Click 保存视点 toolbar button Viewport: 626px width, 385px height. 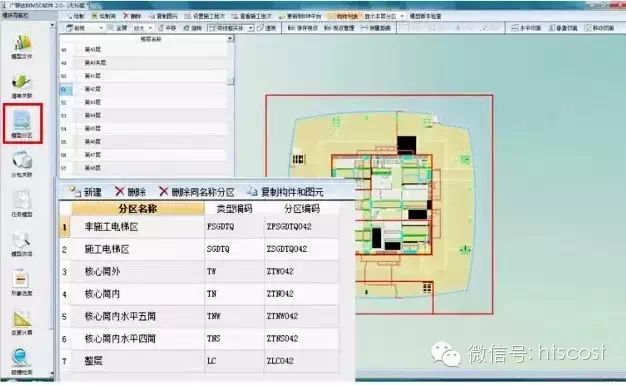tap(303, 28)
